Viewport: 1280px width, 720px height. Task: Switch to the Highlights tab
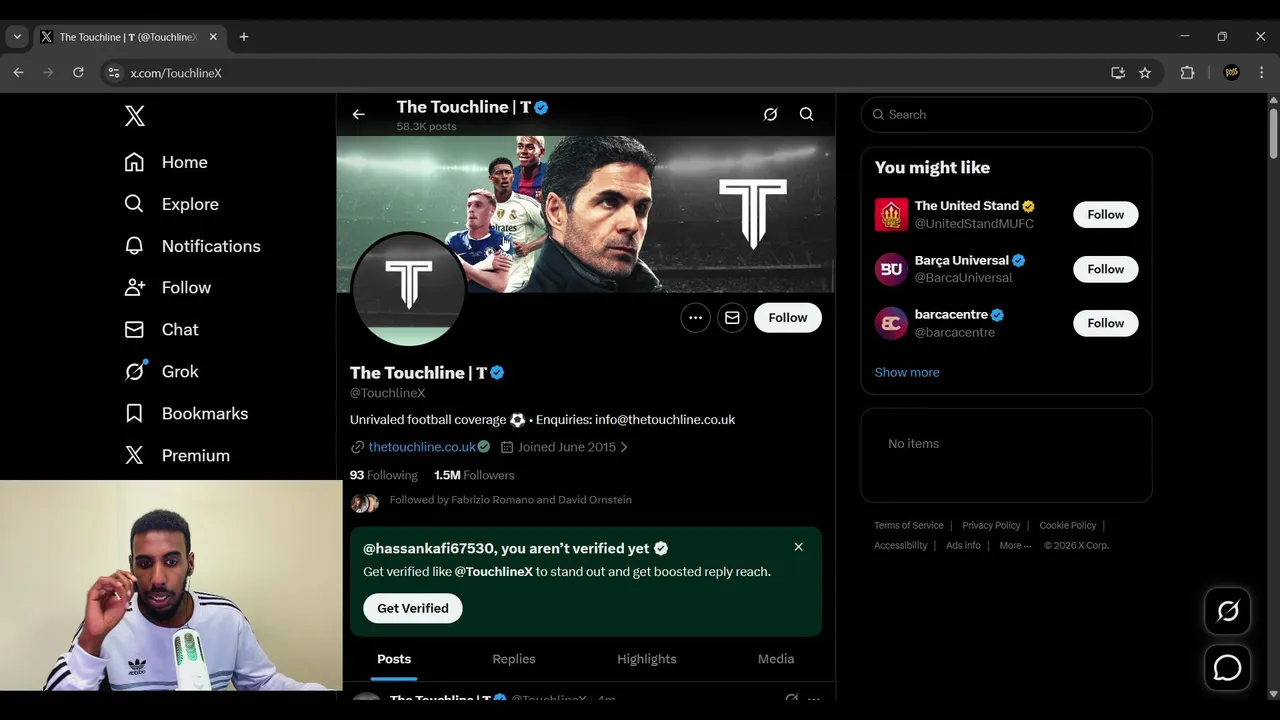pyautogui.click(x=647, y=659)
